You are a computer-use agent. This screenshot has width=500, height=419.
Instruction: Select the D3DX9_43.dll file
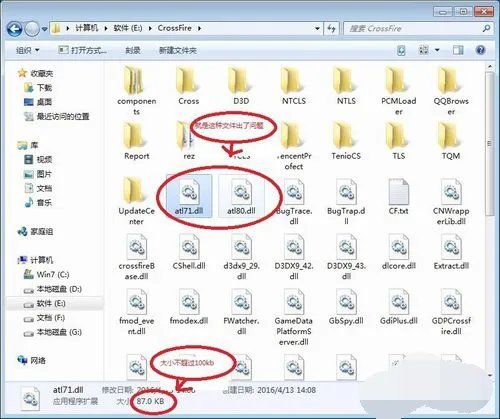click(x=346, y=257)
